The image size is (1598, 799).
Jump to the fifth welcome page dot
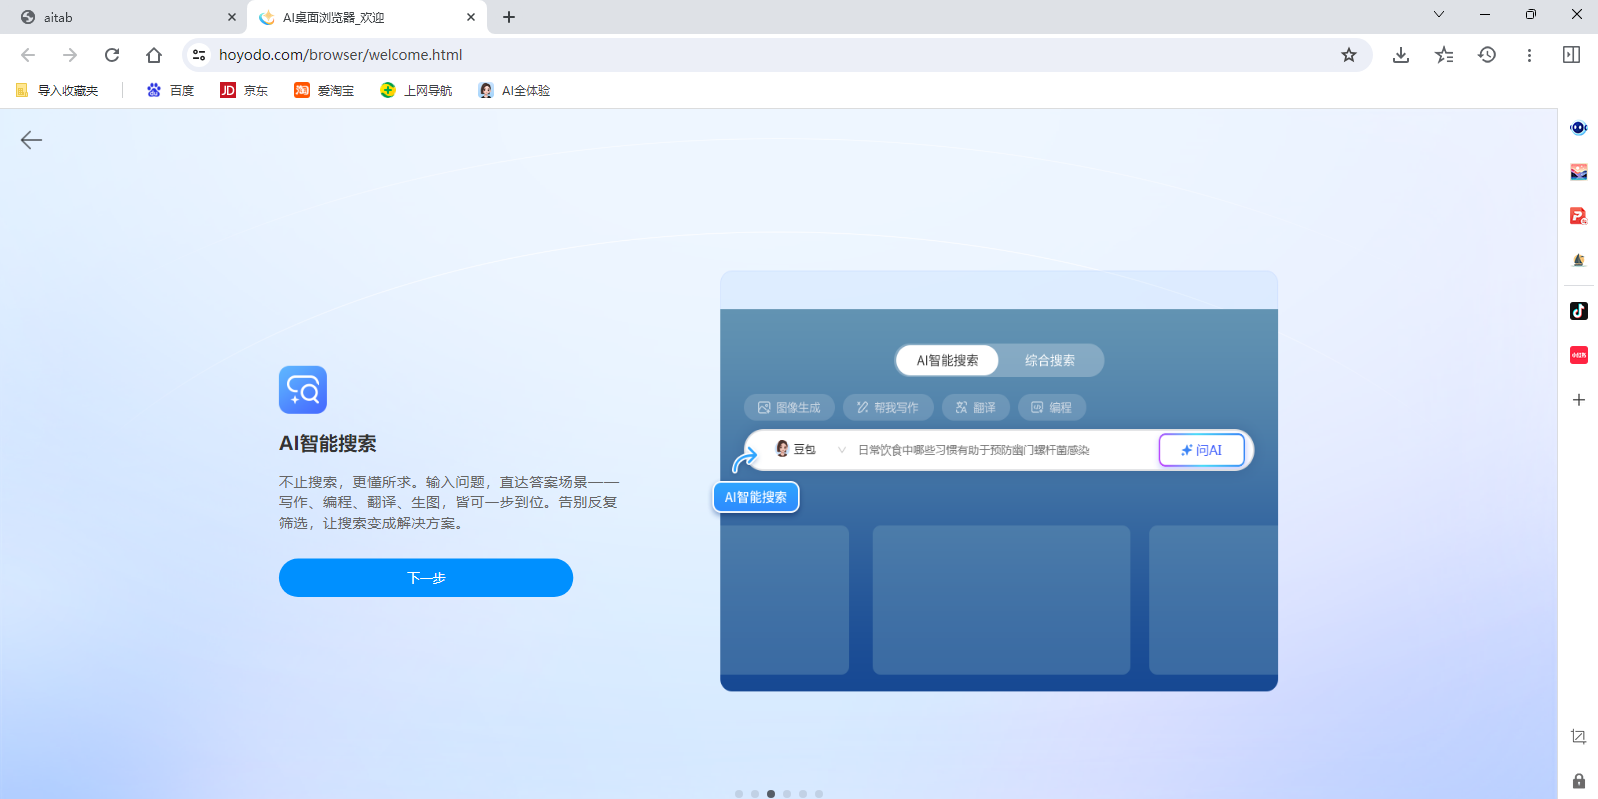click(x=803, y=794)
